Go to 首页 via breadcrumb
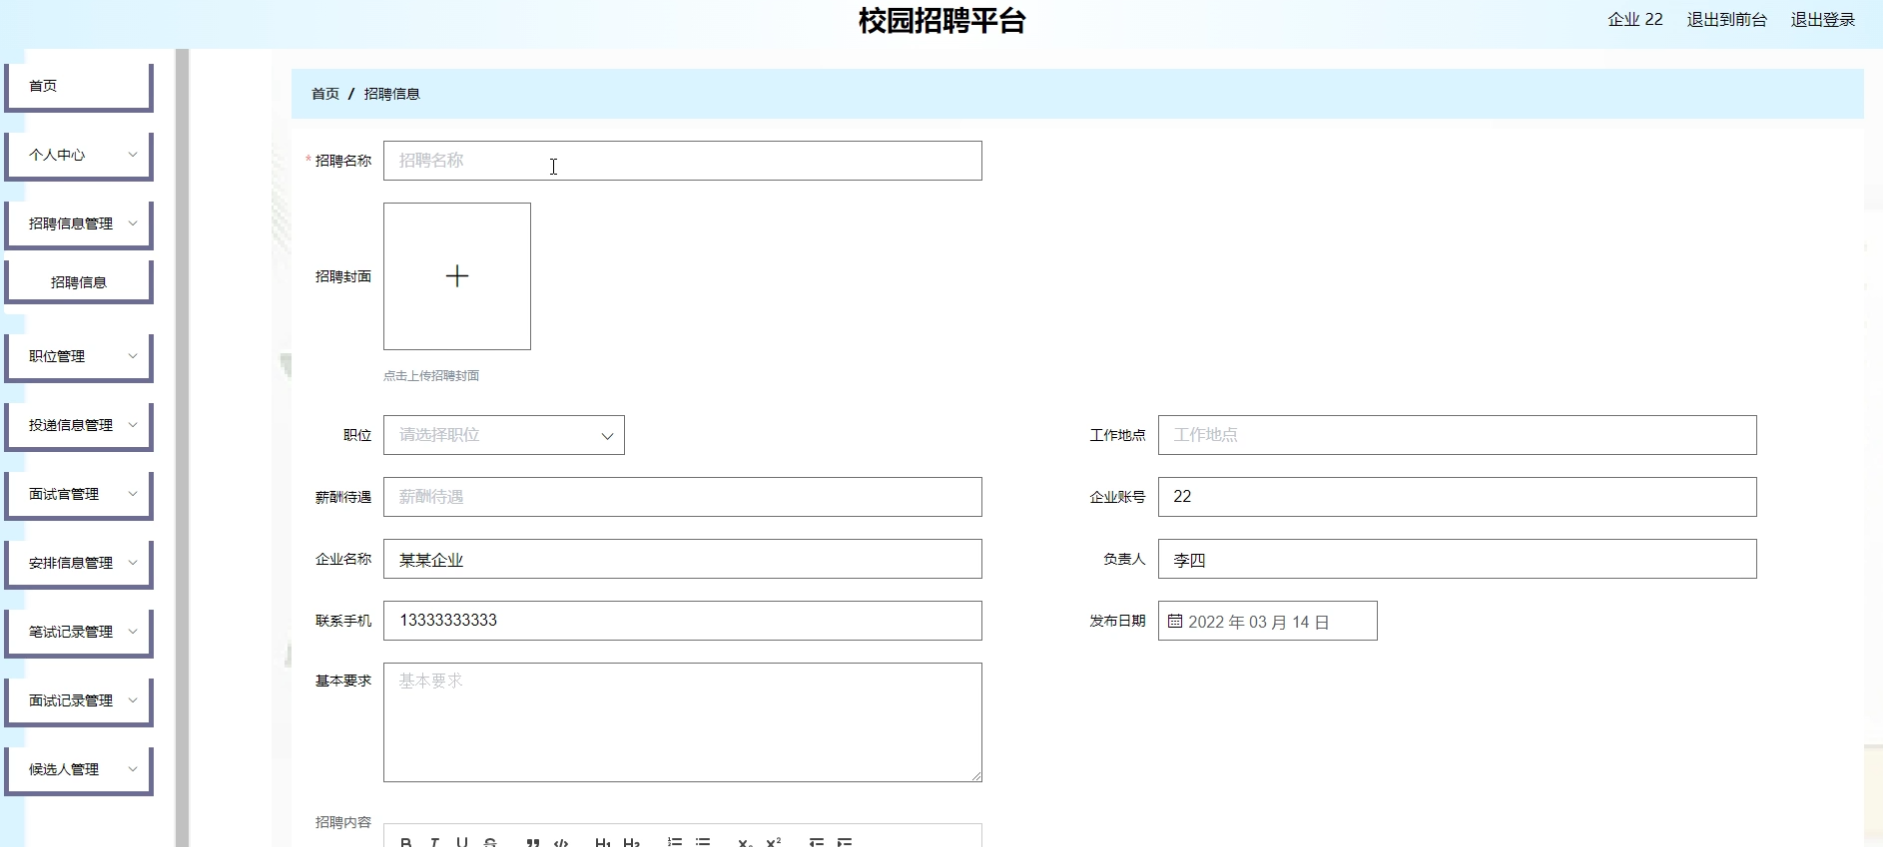Viewport: 1883px width, 847px height. point(325,94)
